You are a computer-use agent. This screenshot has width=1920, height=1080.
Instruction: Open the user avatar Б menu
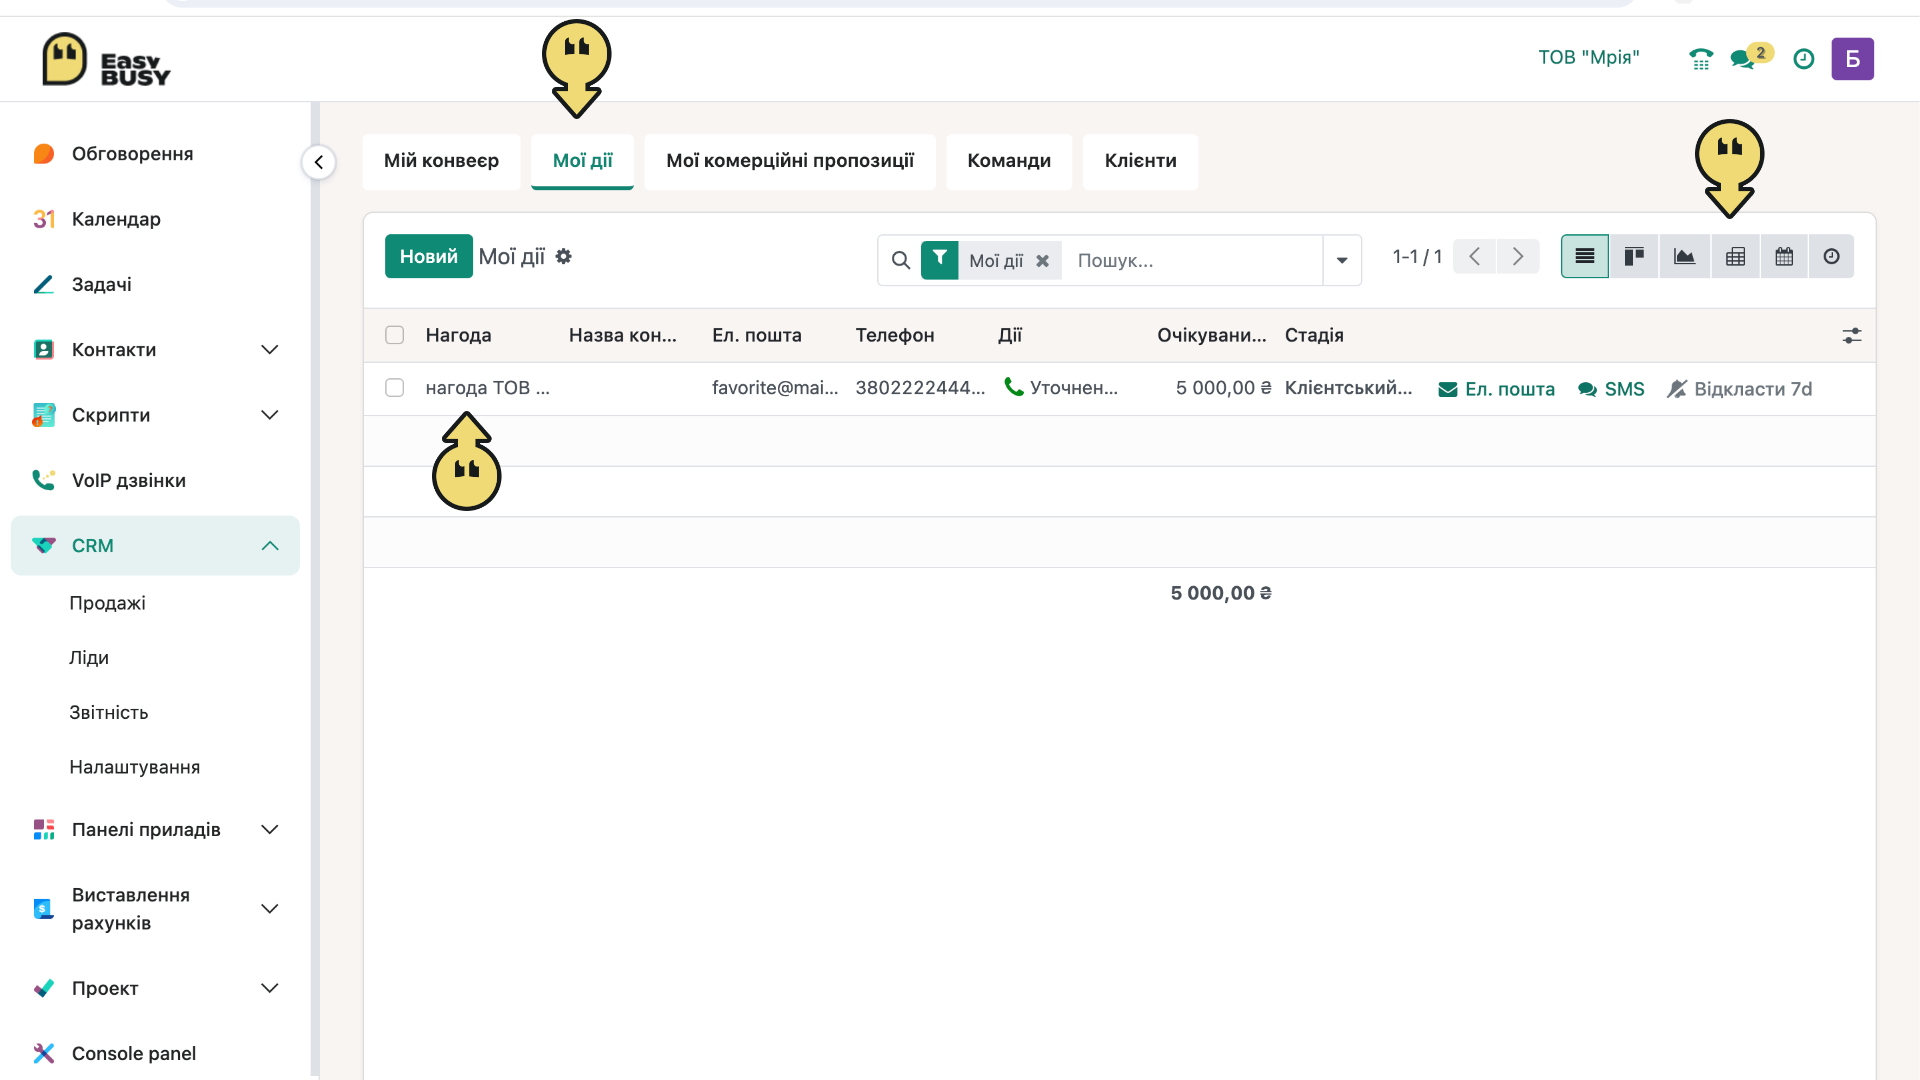[1852, 59]
